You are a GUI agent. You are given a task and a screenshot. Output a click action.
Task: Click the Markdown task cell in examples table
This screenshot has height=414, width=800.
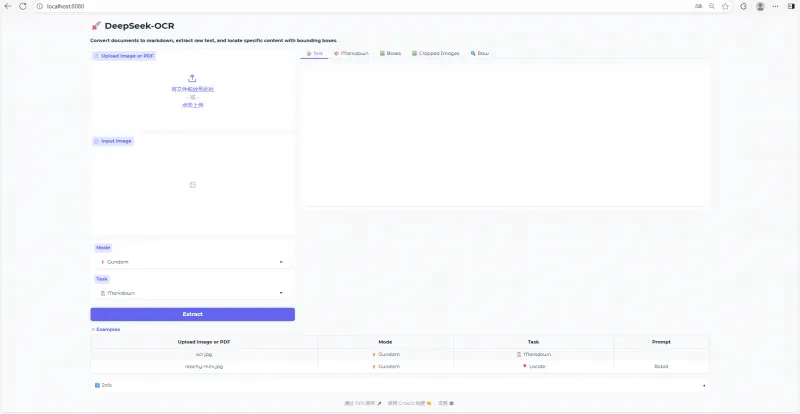pos(534,354)
